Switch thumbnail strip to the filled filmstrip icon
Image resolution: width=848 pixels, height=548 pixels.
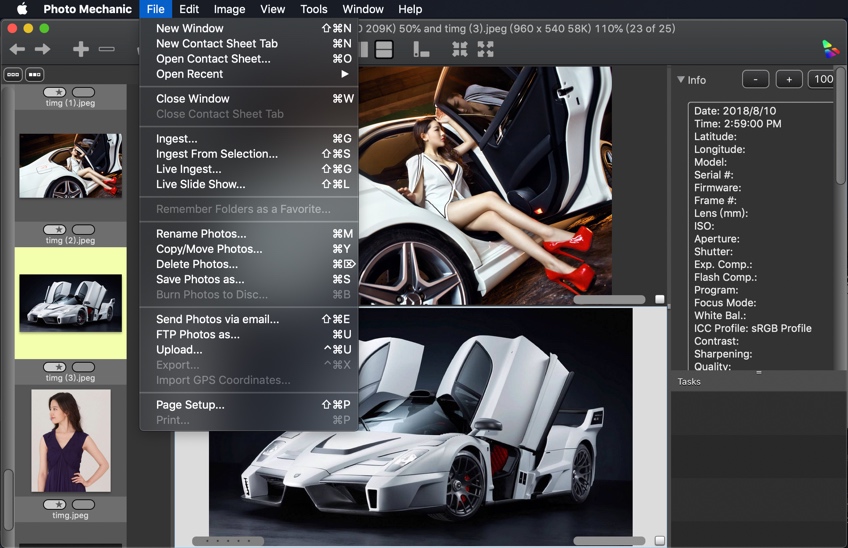(x=35, y=75)
